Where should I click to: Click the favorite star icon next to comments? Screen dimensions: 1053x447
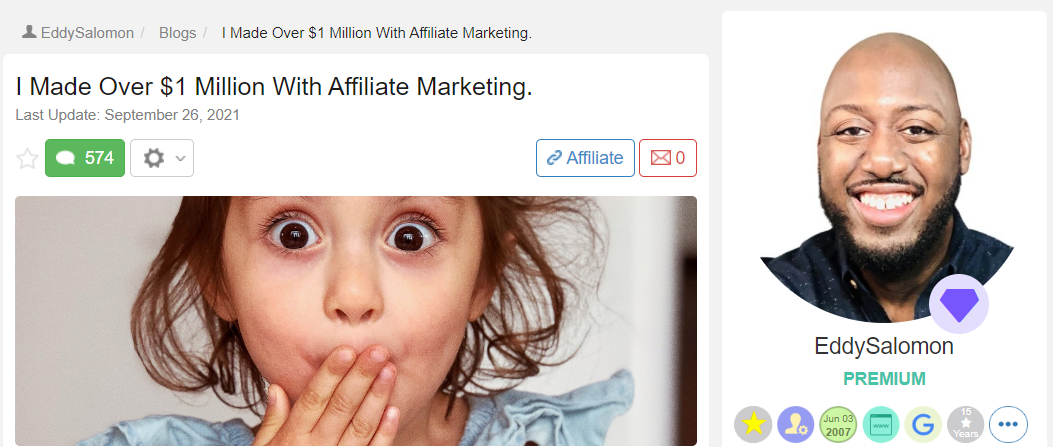pos(28,159)
